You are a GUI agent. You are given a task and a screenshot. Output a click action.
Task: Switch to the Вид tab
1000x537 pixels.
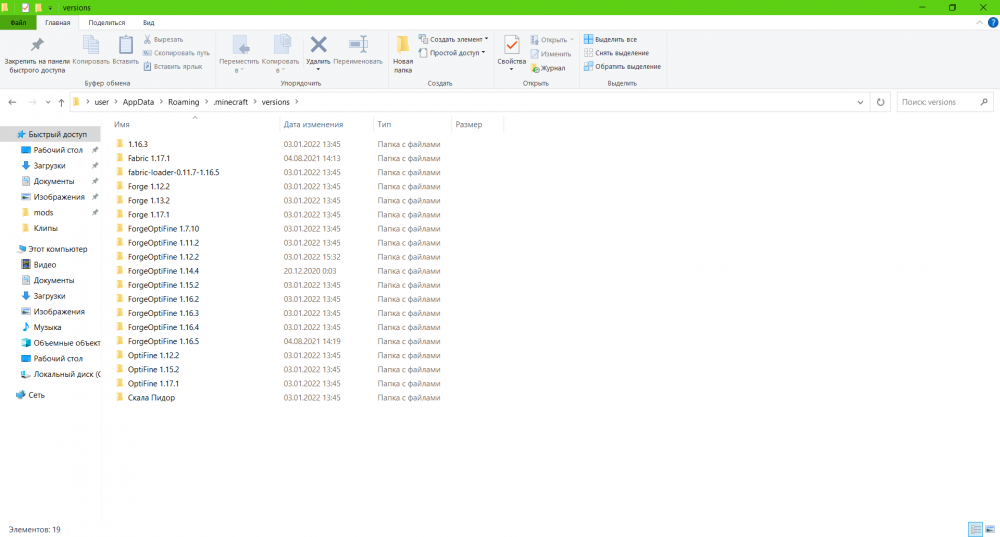149,22
